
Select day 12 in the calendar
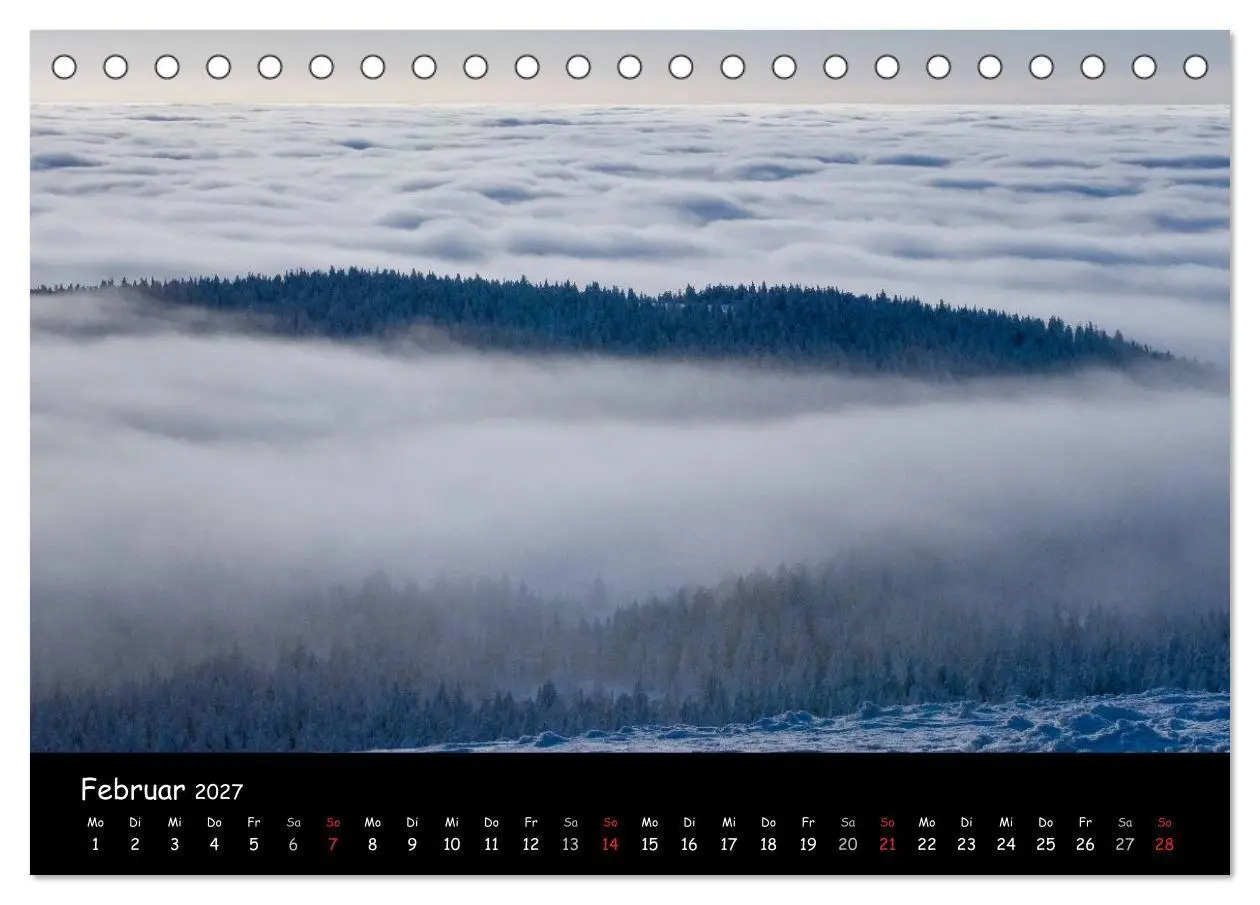coord(531,844)
